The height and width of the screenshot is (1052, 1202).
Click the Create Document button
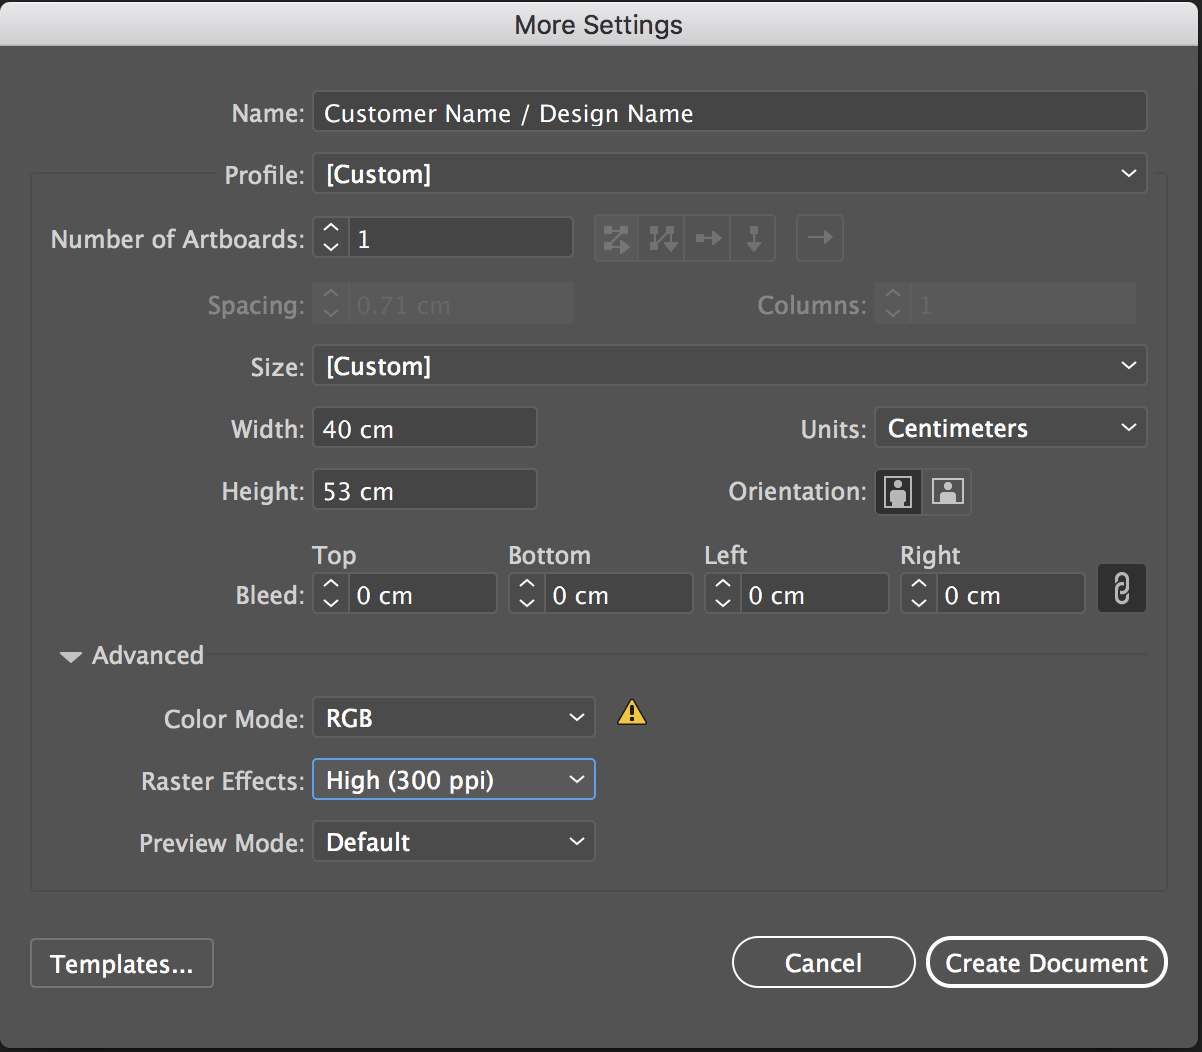tap(1047, 963)
